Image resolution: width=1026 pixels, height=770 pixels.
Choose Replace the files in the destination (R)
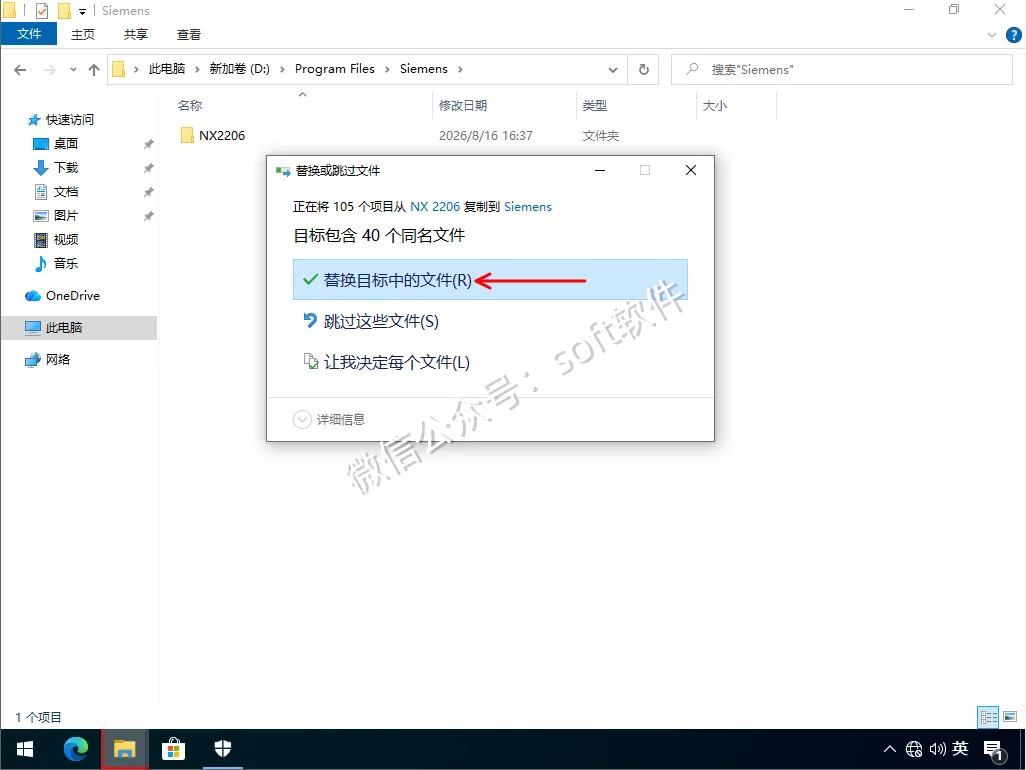point(490,280)
